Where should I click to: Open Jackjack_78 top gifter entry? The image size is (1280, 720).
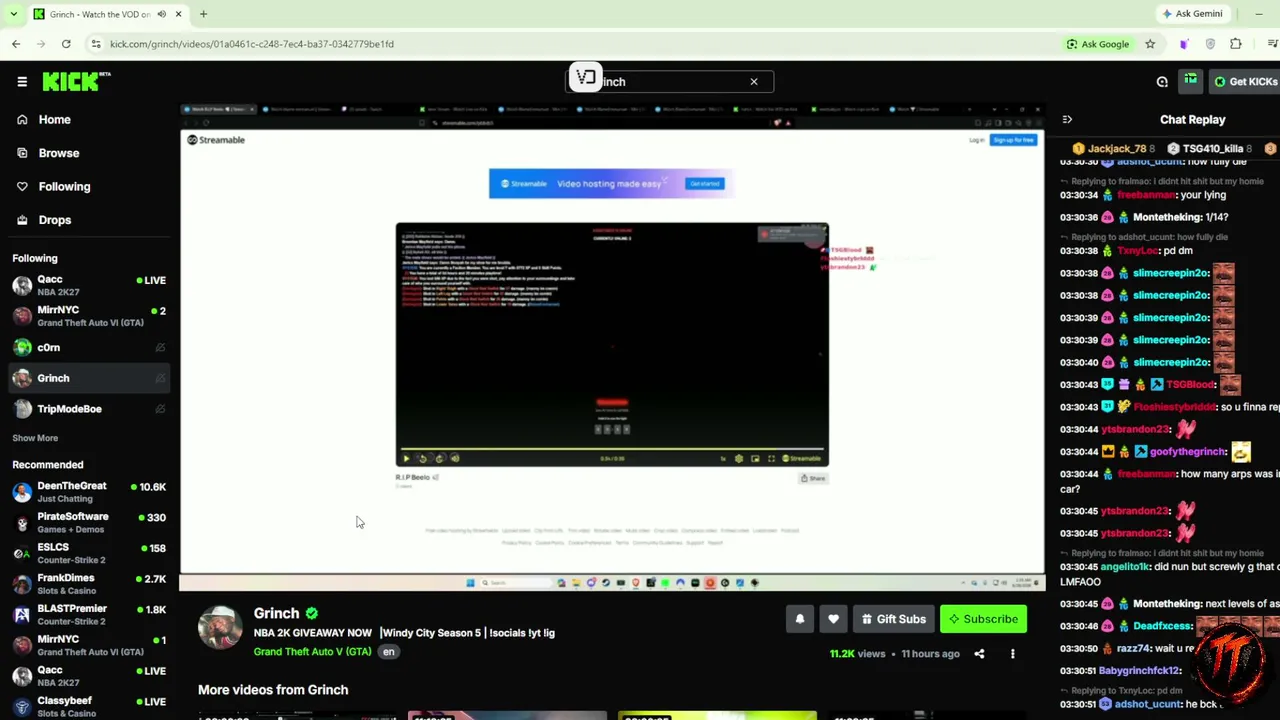(x=1114, y=149)
